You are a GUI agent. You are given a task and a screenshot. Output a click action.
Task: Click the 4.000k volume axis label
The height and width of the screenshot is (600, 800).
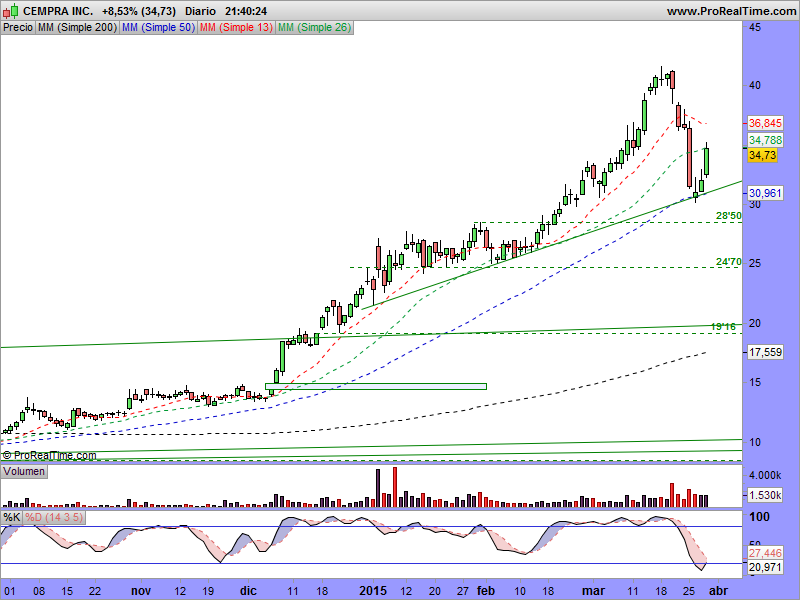765,476
